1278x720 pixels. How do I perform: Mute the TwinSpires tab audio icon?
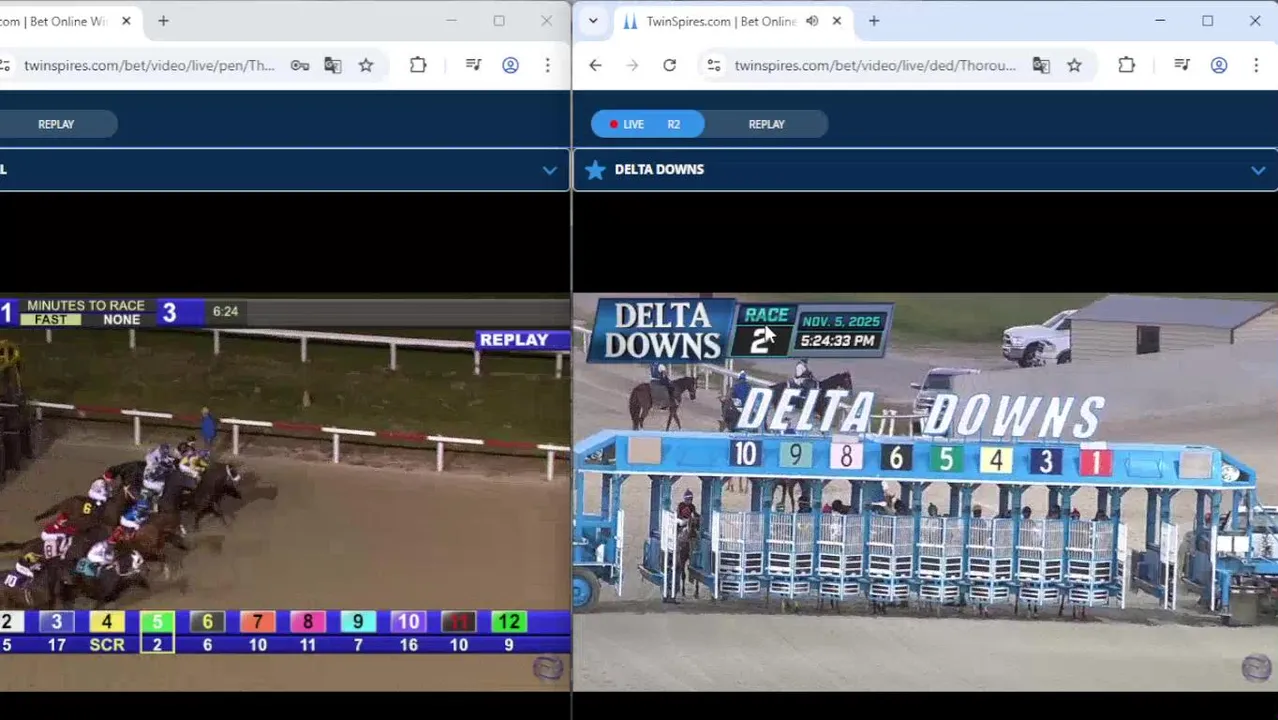(x=812, y=21)
